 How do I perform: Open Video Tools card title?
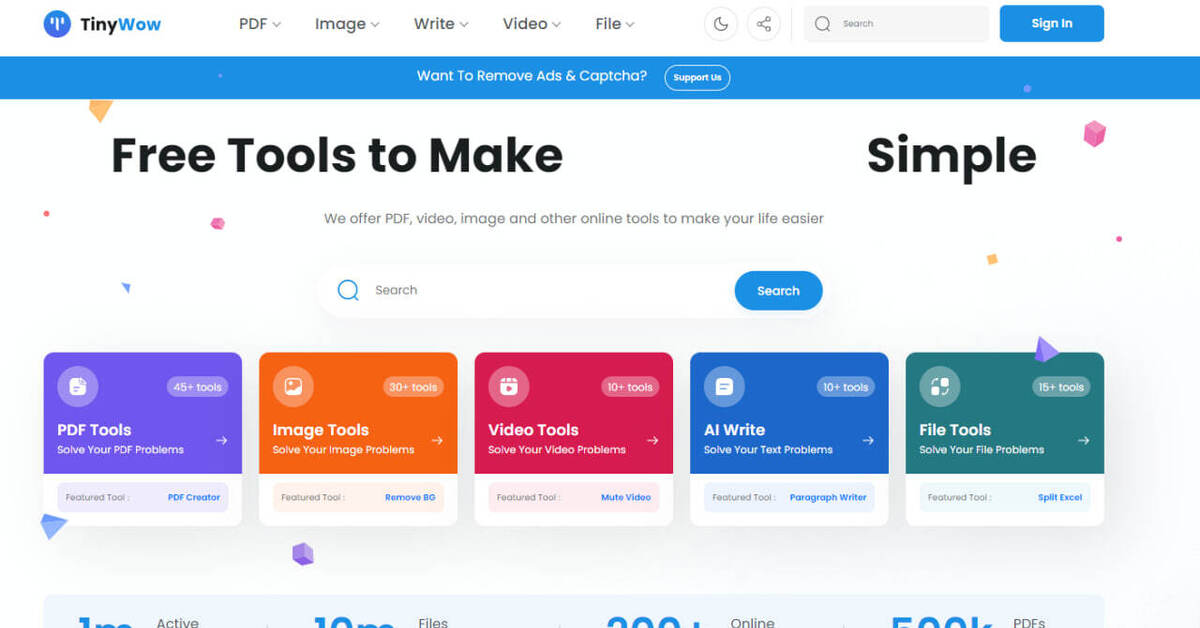(533, 430)
